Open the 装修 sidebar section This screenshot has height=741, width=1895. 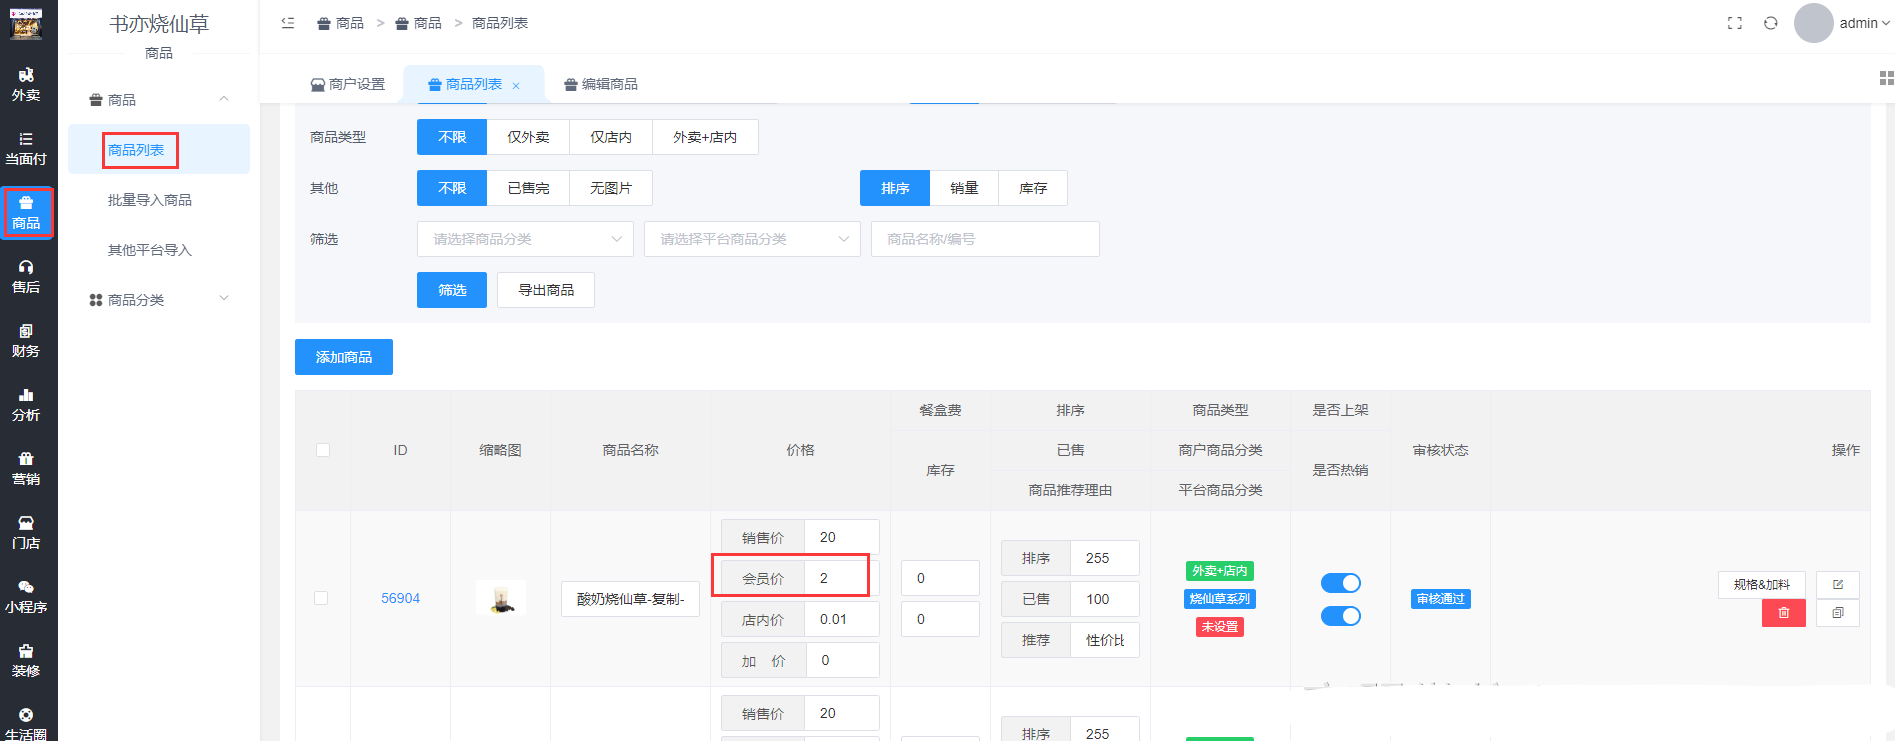26,661
